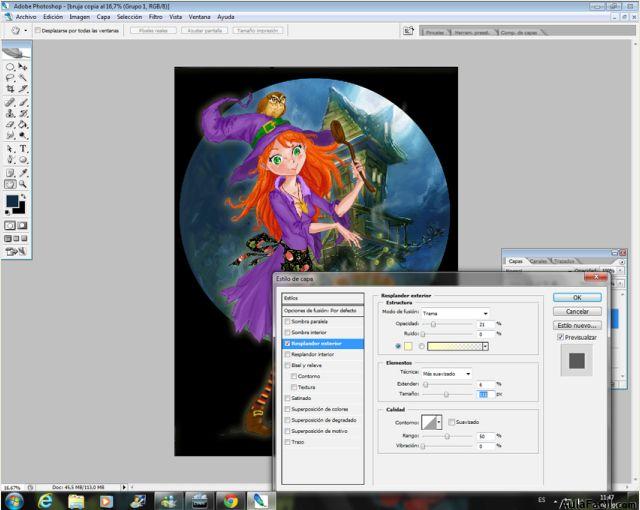The height and width of the screenshot is (510, 640).
Task: Open the Archivo menu
Action: [26, 17]
